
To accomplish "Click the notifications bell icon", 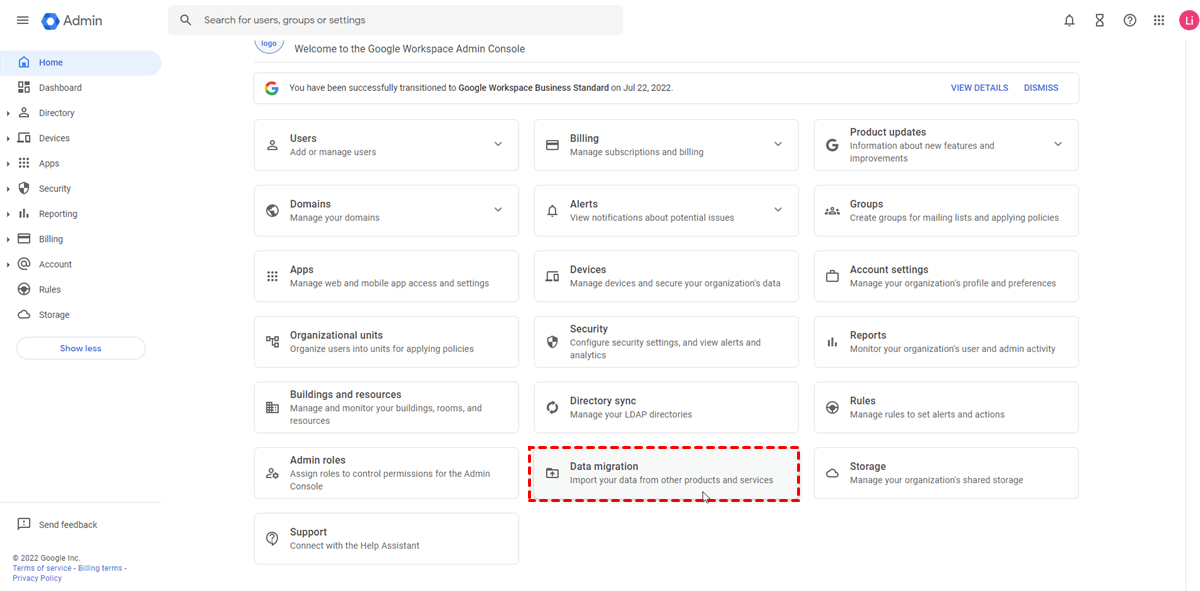I will pos(1070,20).
